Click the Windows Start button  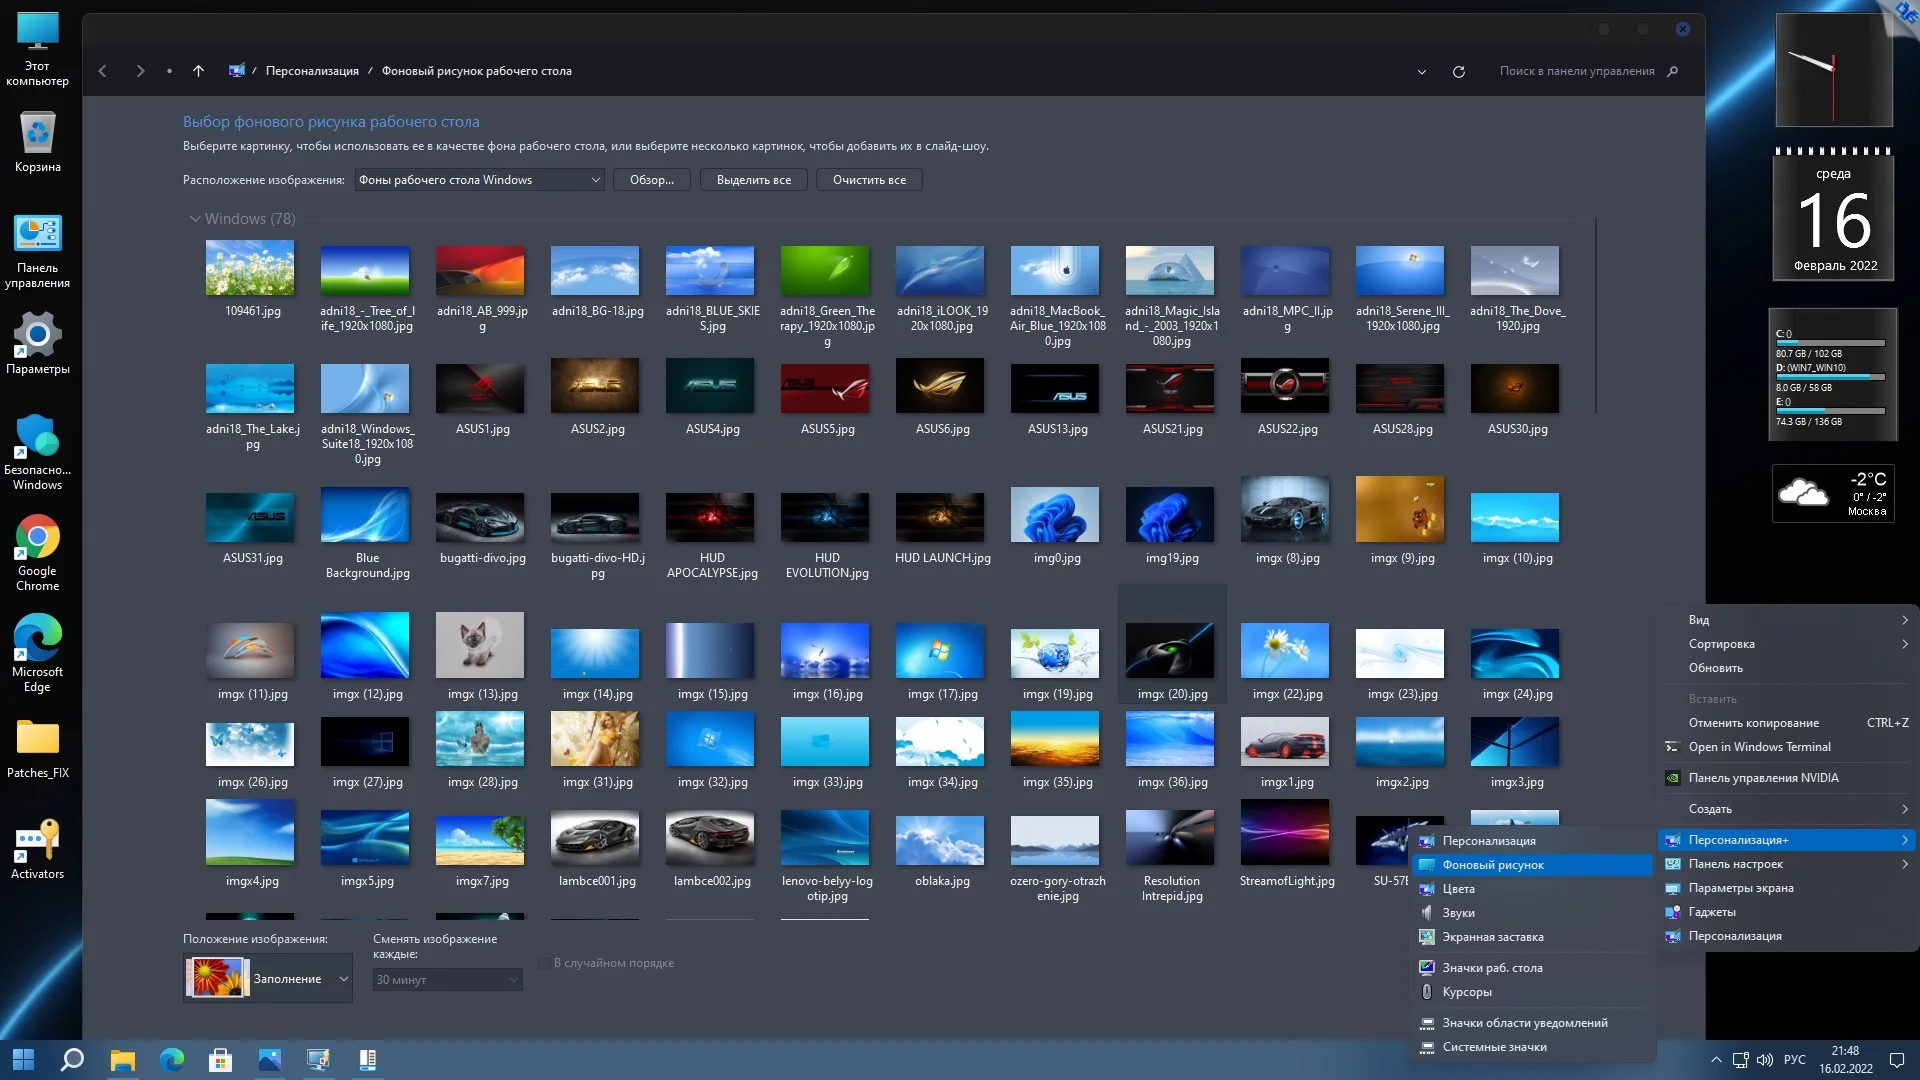click(x=24, y=1059)
